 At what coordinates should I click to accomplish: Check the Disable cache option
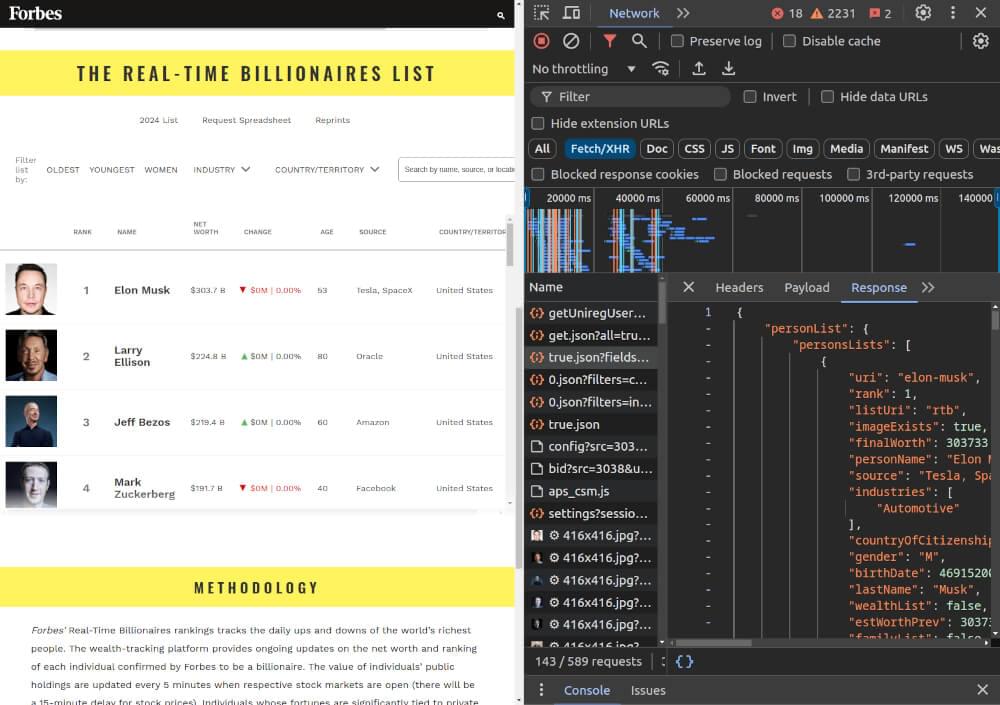tap(789, 41)
